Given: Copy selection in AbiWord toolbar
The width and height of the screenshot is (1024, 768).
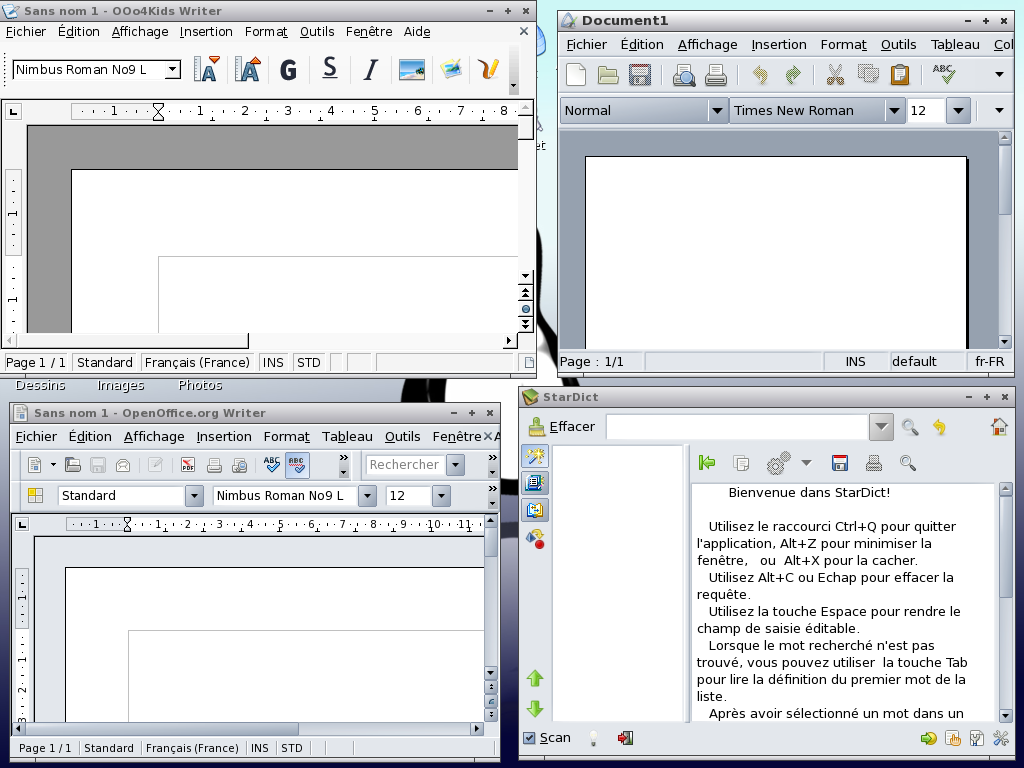Looking at the screenshot, I should 868,74.
